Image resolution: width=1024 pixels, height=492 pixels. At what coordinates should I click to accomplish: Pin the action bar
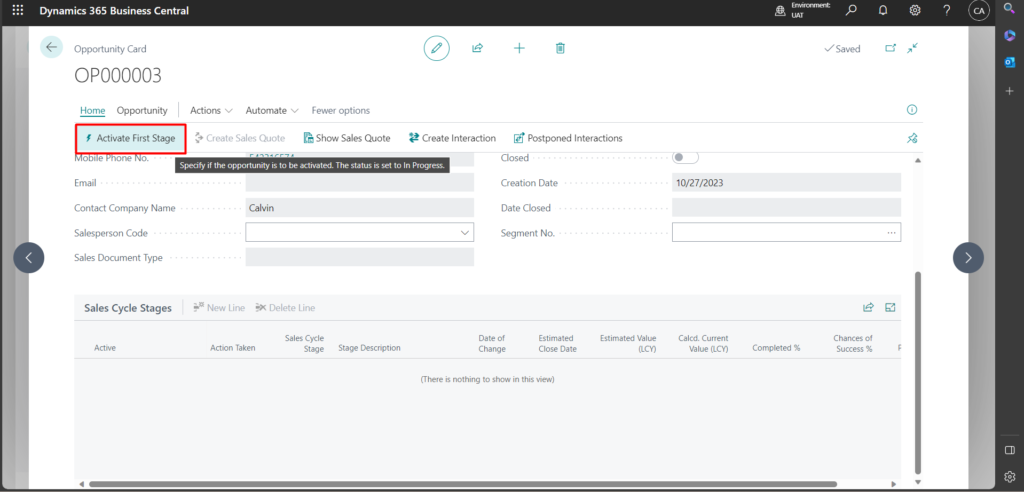pos(912,138)
